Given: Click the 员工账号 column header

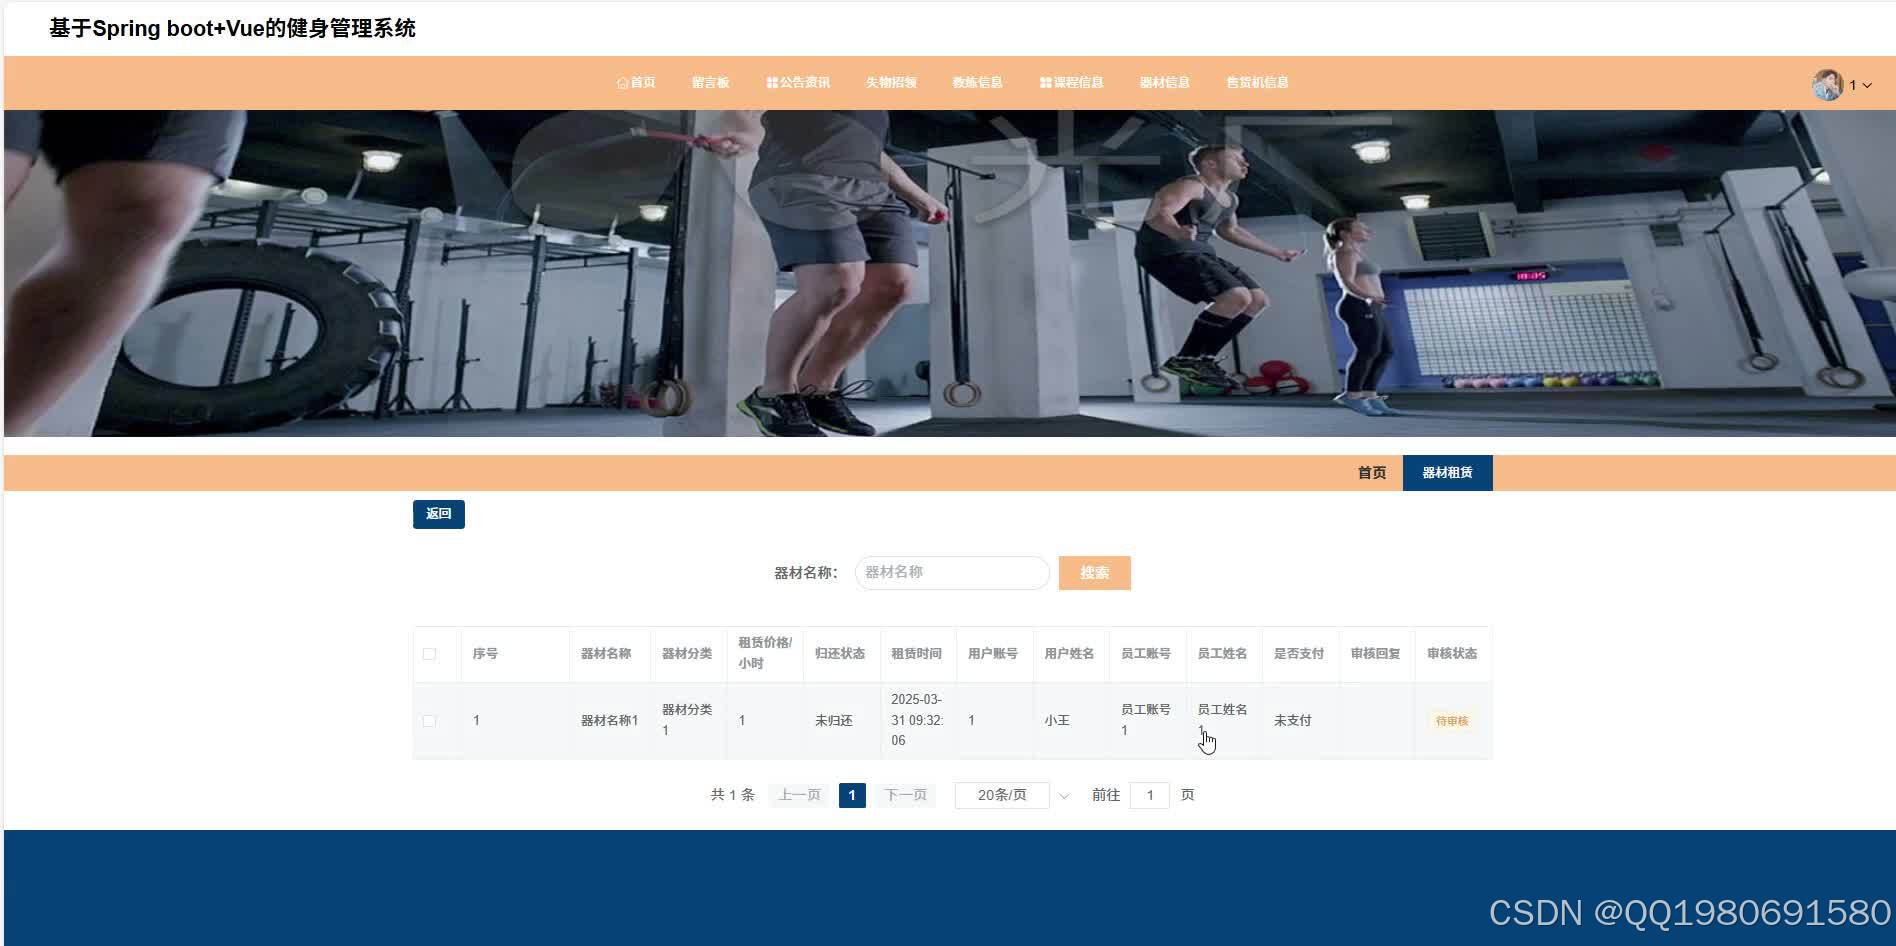Looking at the screenshot, I should coord(1146,654).
